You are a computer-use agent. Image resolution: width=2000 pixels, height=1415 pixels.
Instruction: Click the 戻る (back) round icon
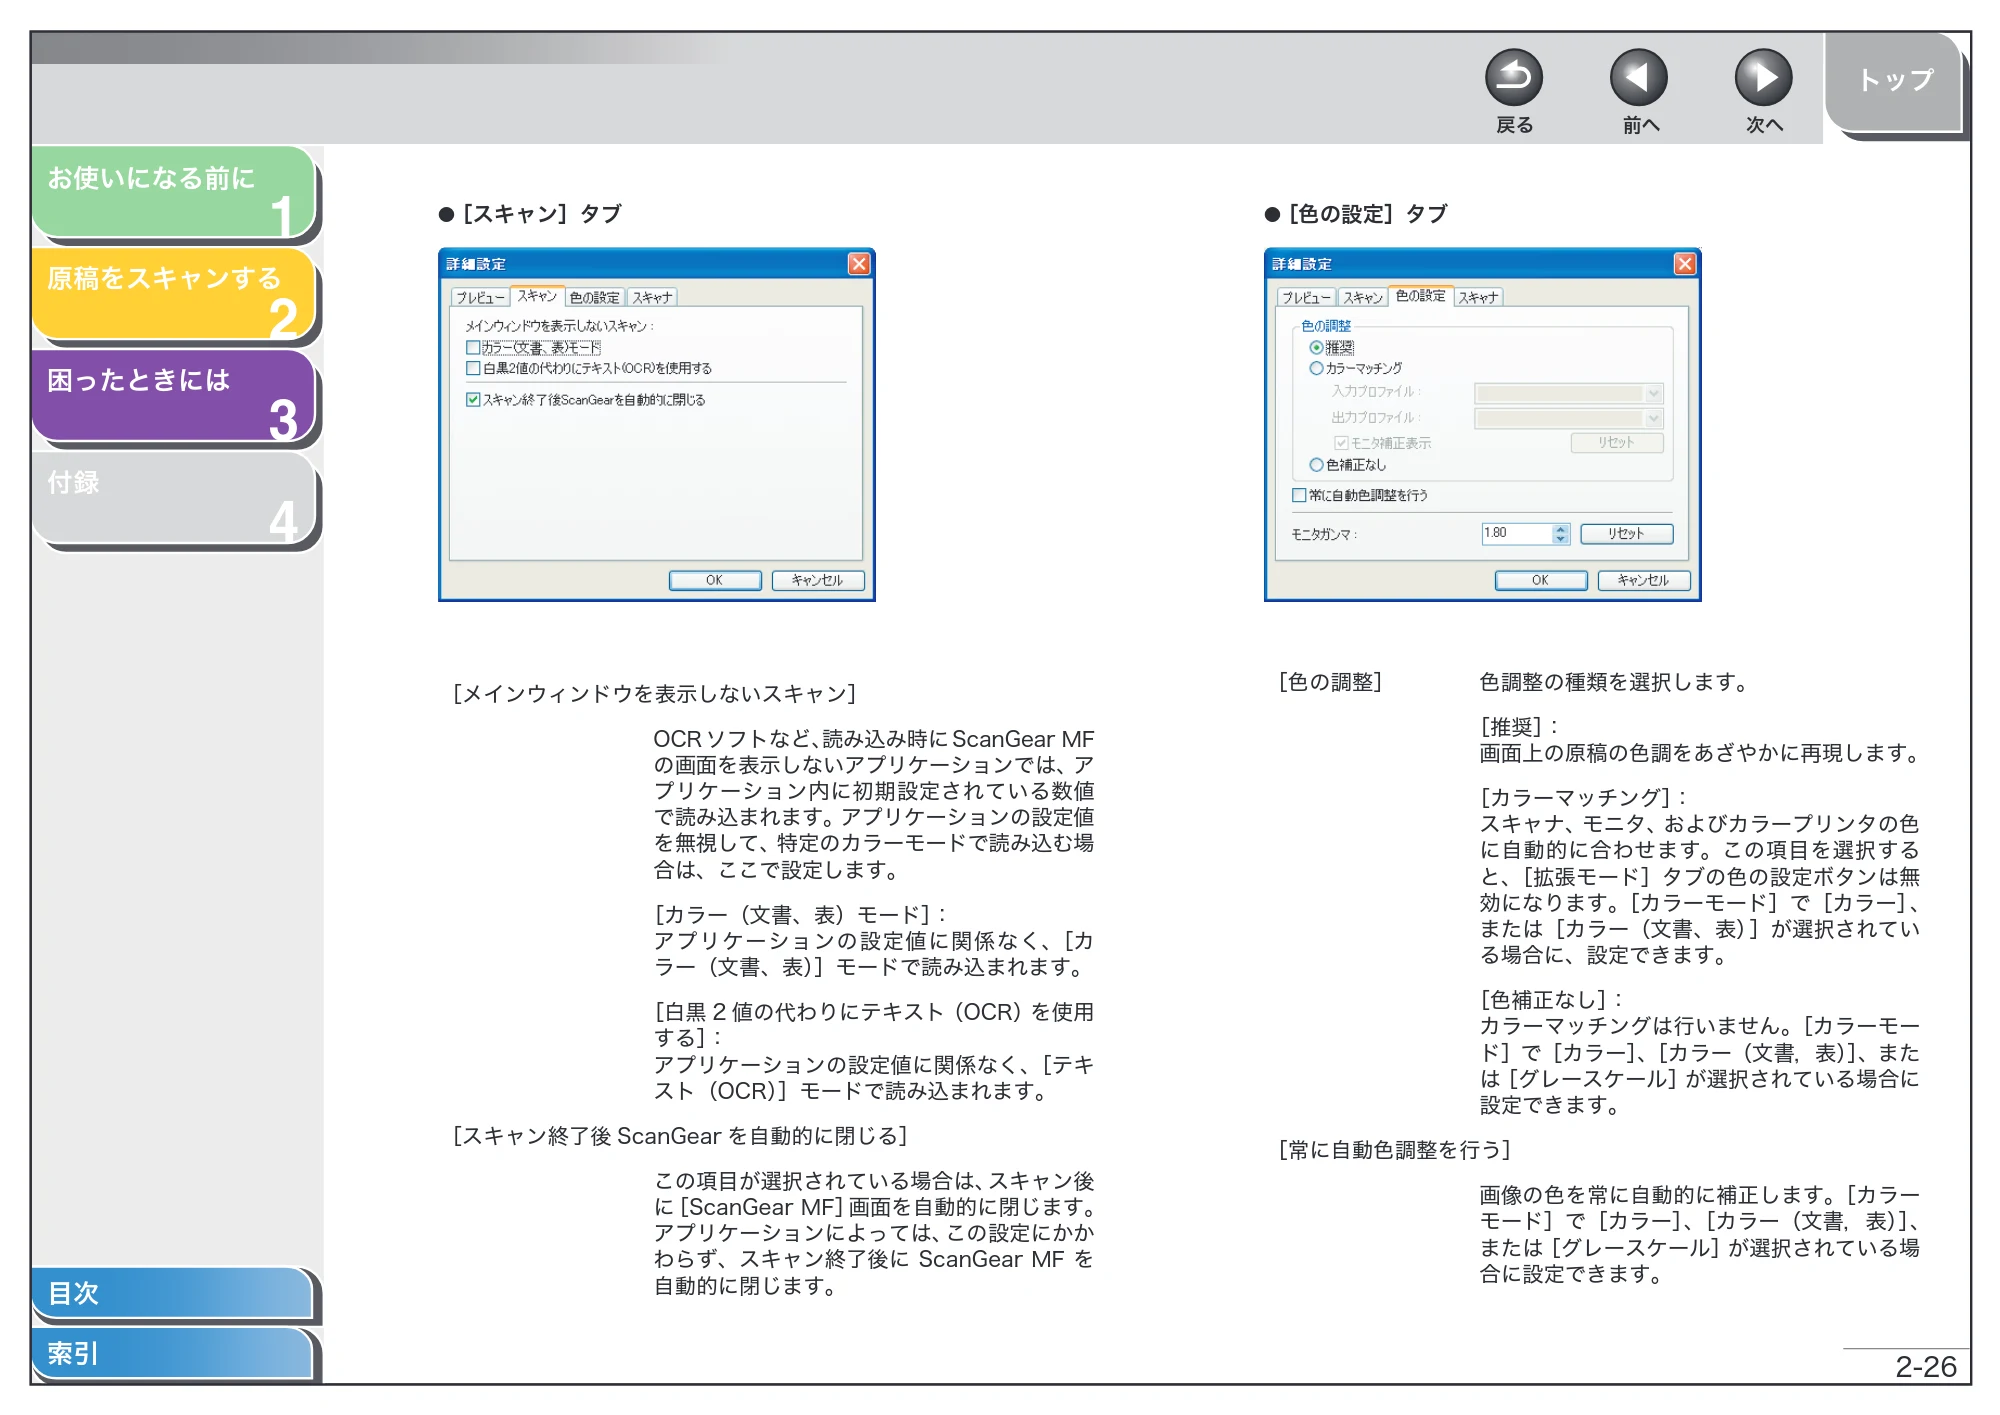[x=1513, y=78]
